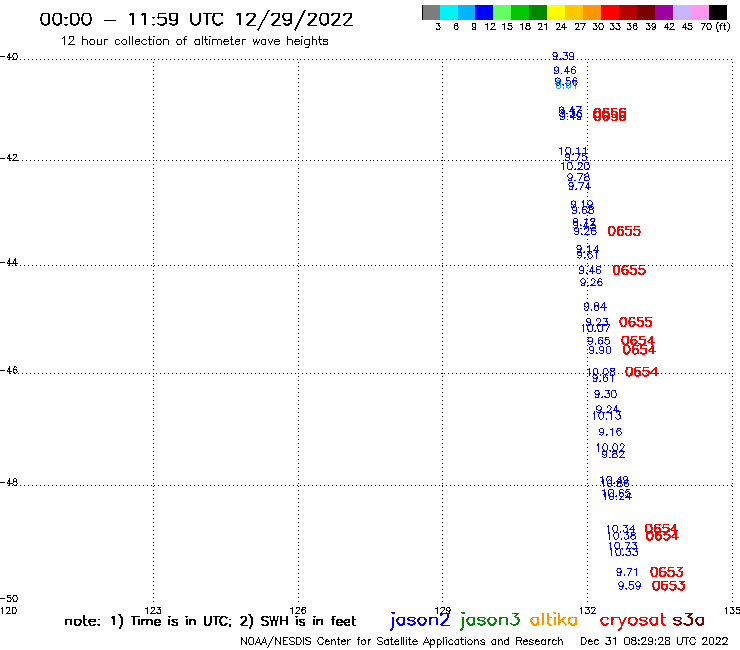Screen dimensions: 740x650
Task: Pick the bright red 33 ft swatch
Action: tap(609, 12)
